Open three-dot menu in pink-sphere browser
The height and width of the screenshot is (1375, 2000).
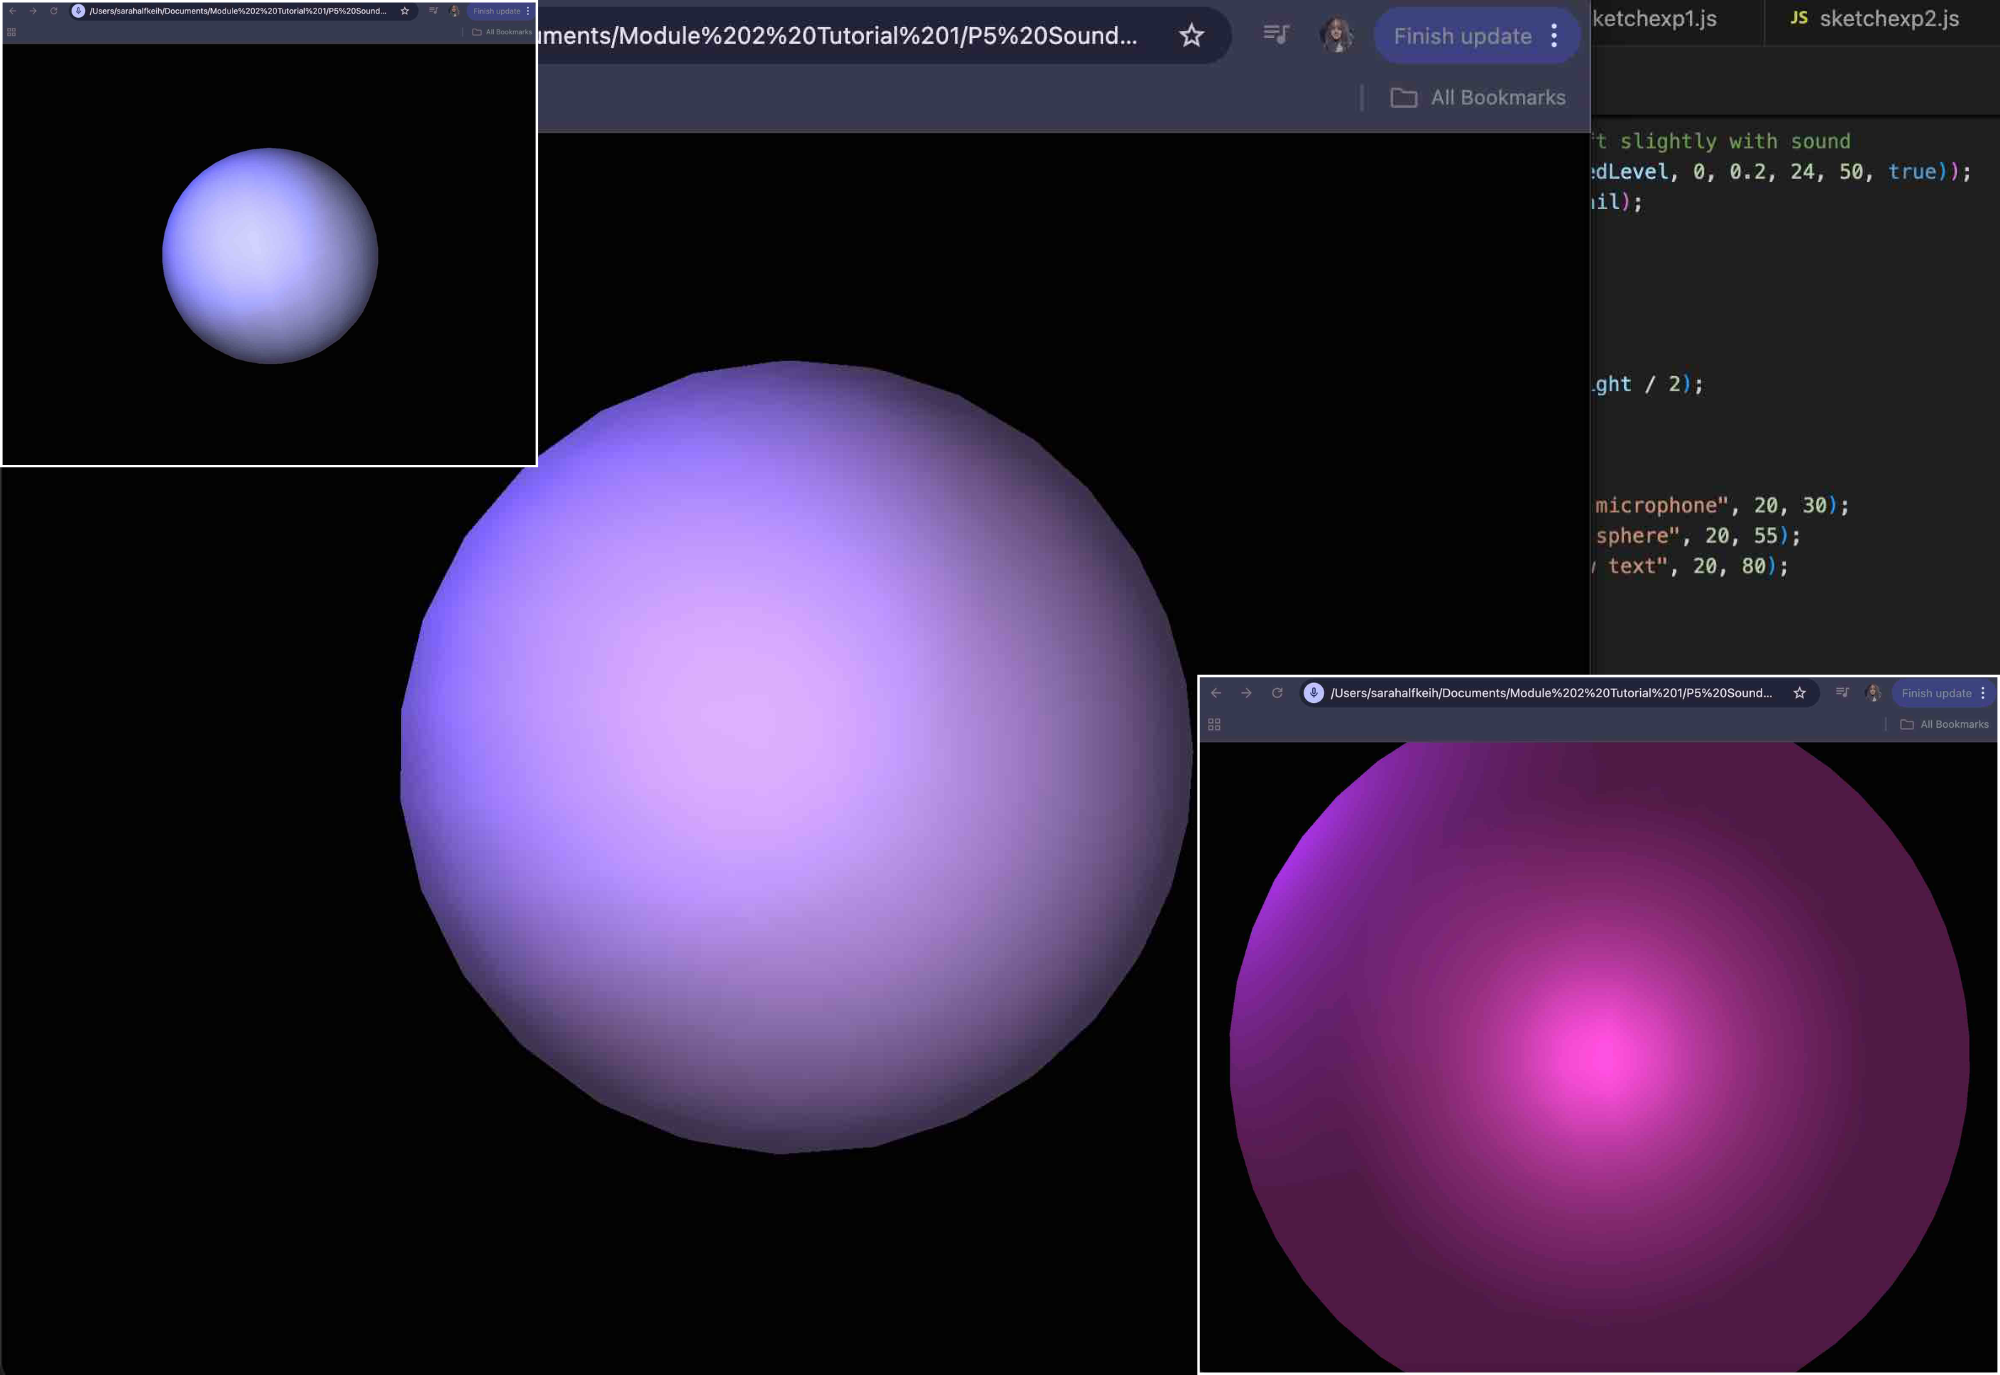point(1983,693)
